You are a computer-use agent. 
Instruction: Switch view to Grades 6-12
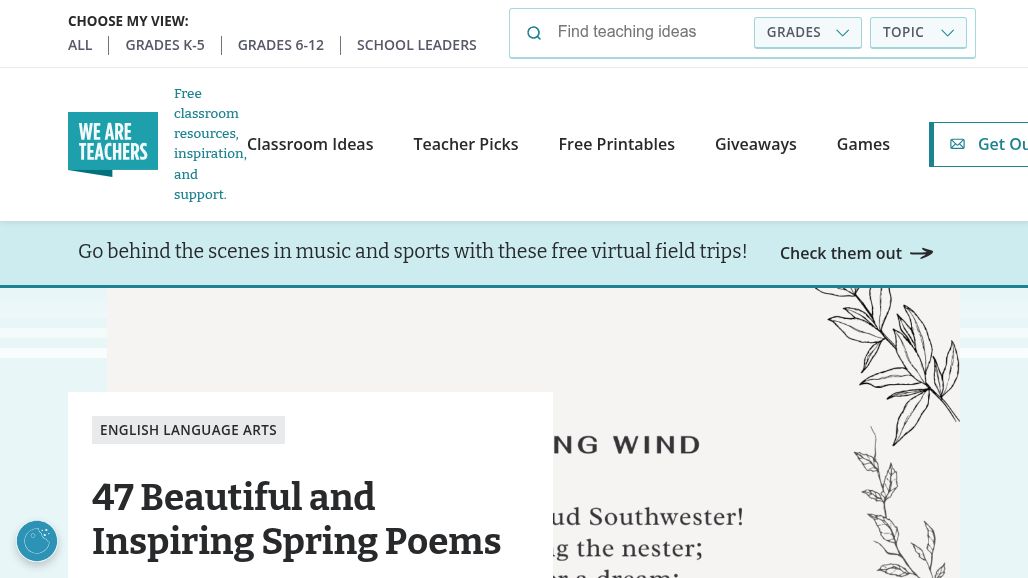281,45
